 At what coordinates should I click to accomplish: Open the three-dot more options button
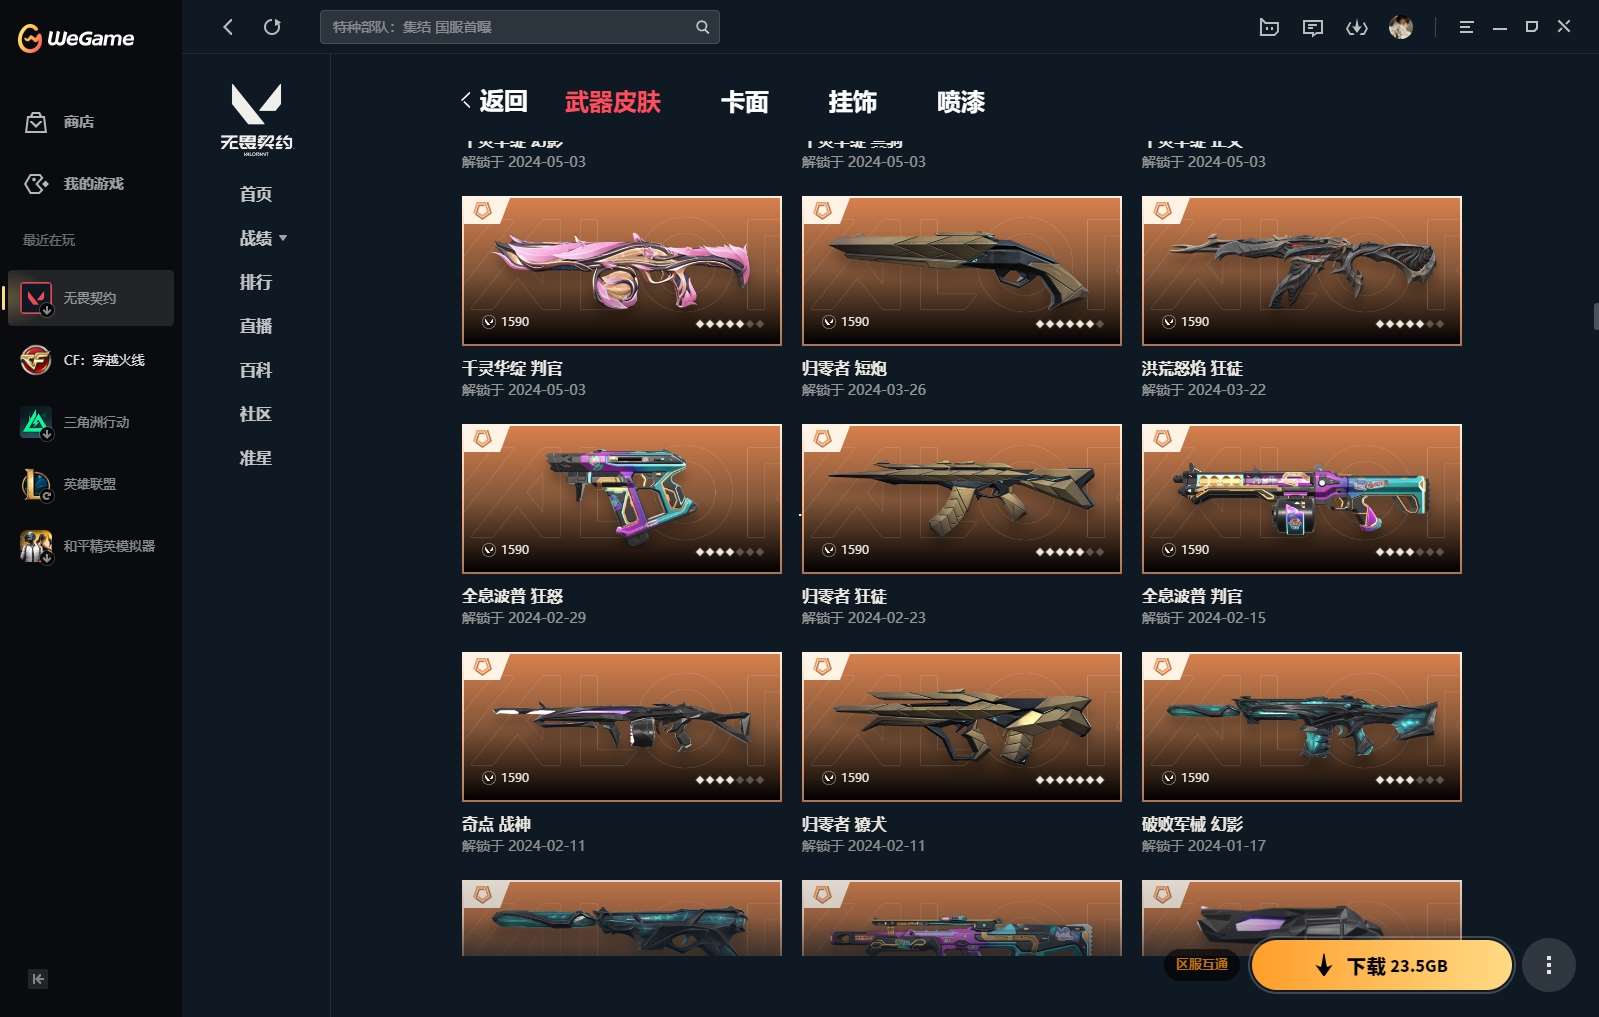pos(1549,965)
